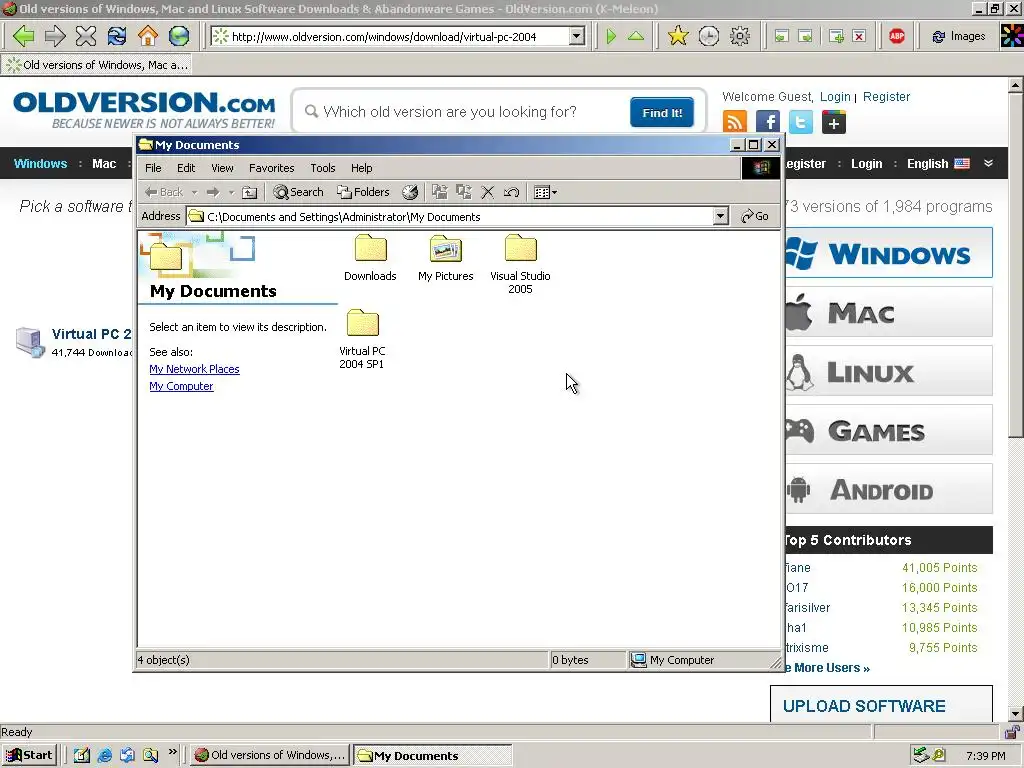
Task: Click the Google plus icon
Action: [833, 122]
